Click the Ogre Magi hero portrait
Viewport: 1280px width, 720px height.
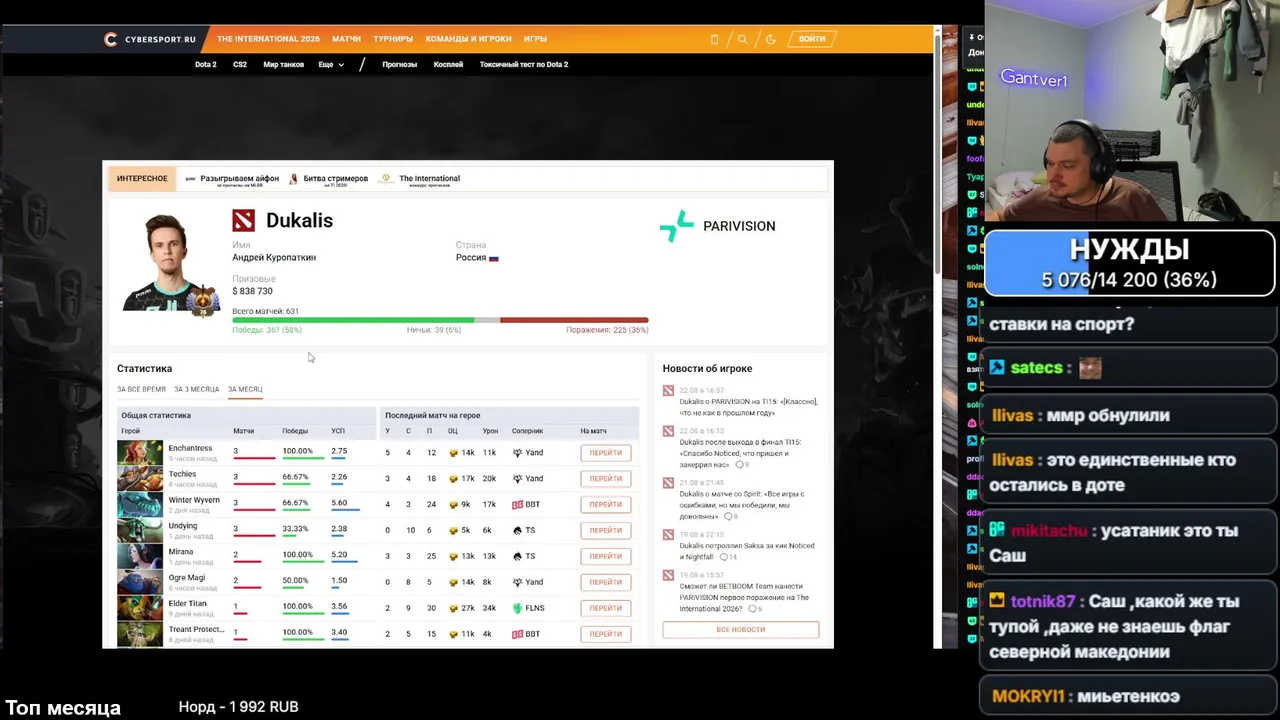140,582
